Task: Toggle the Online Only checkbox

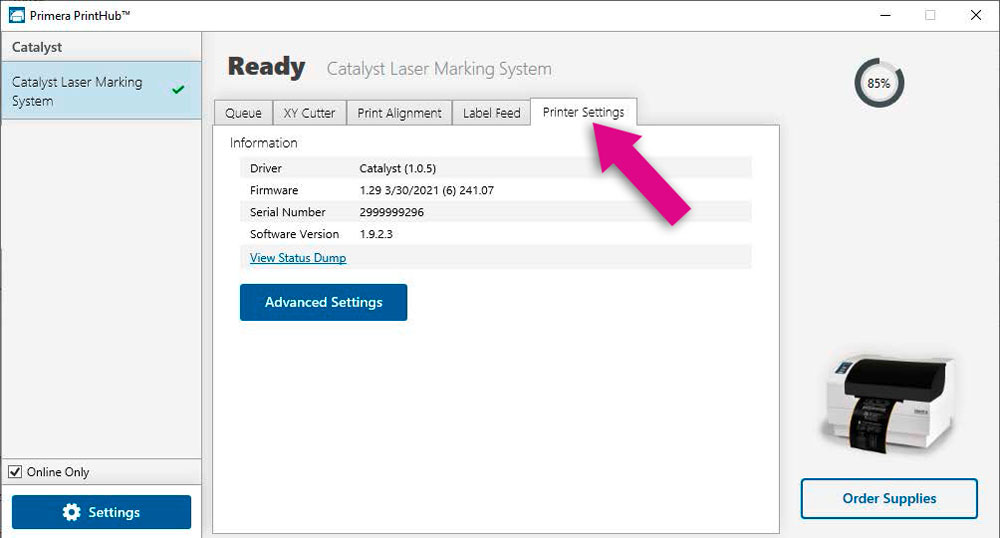Action: (15, 472)
